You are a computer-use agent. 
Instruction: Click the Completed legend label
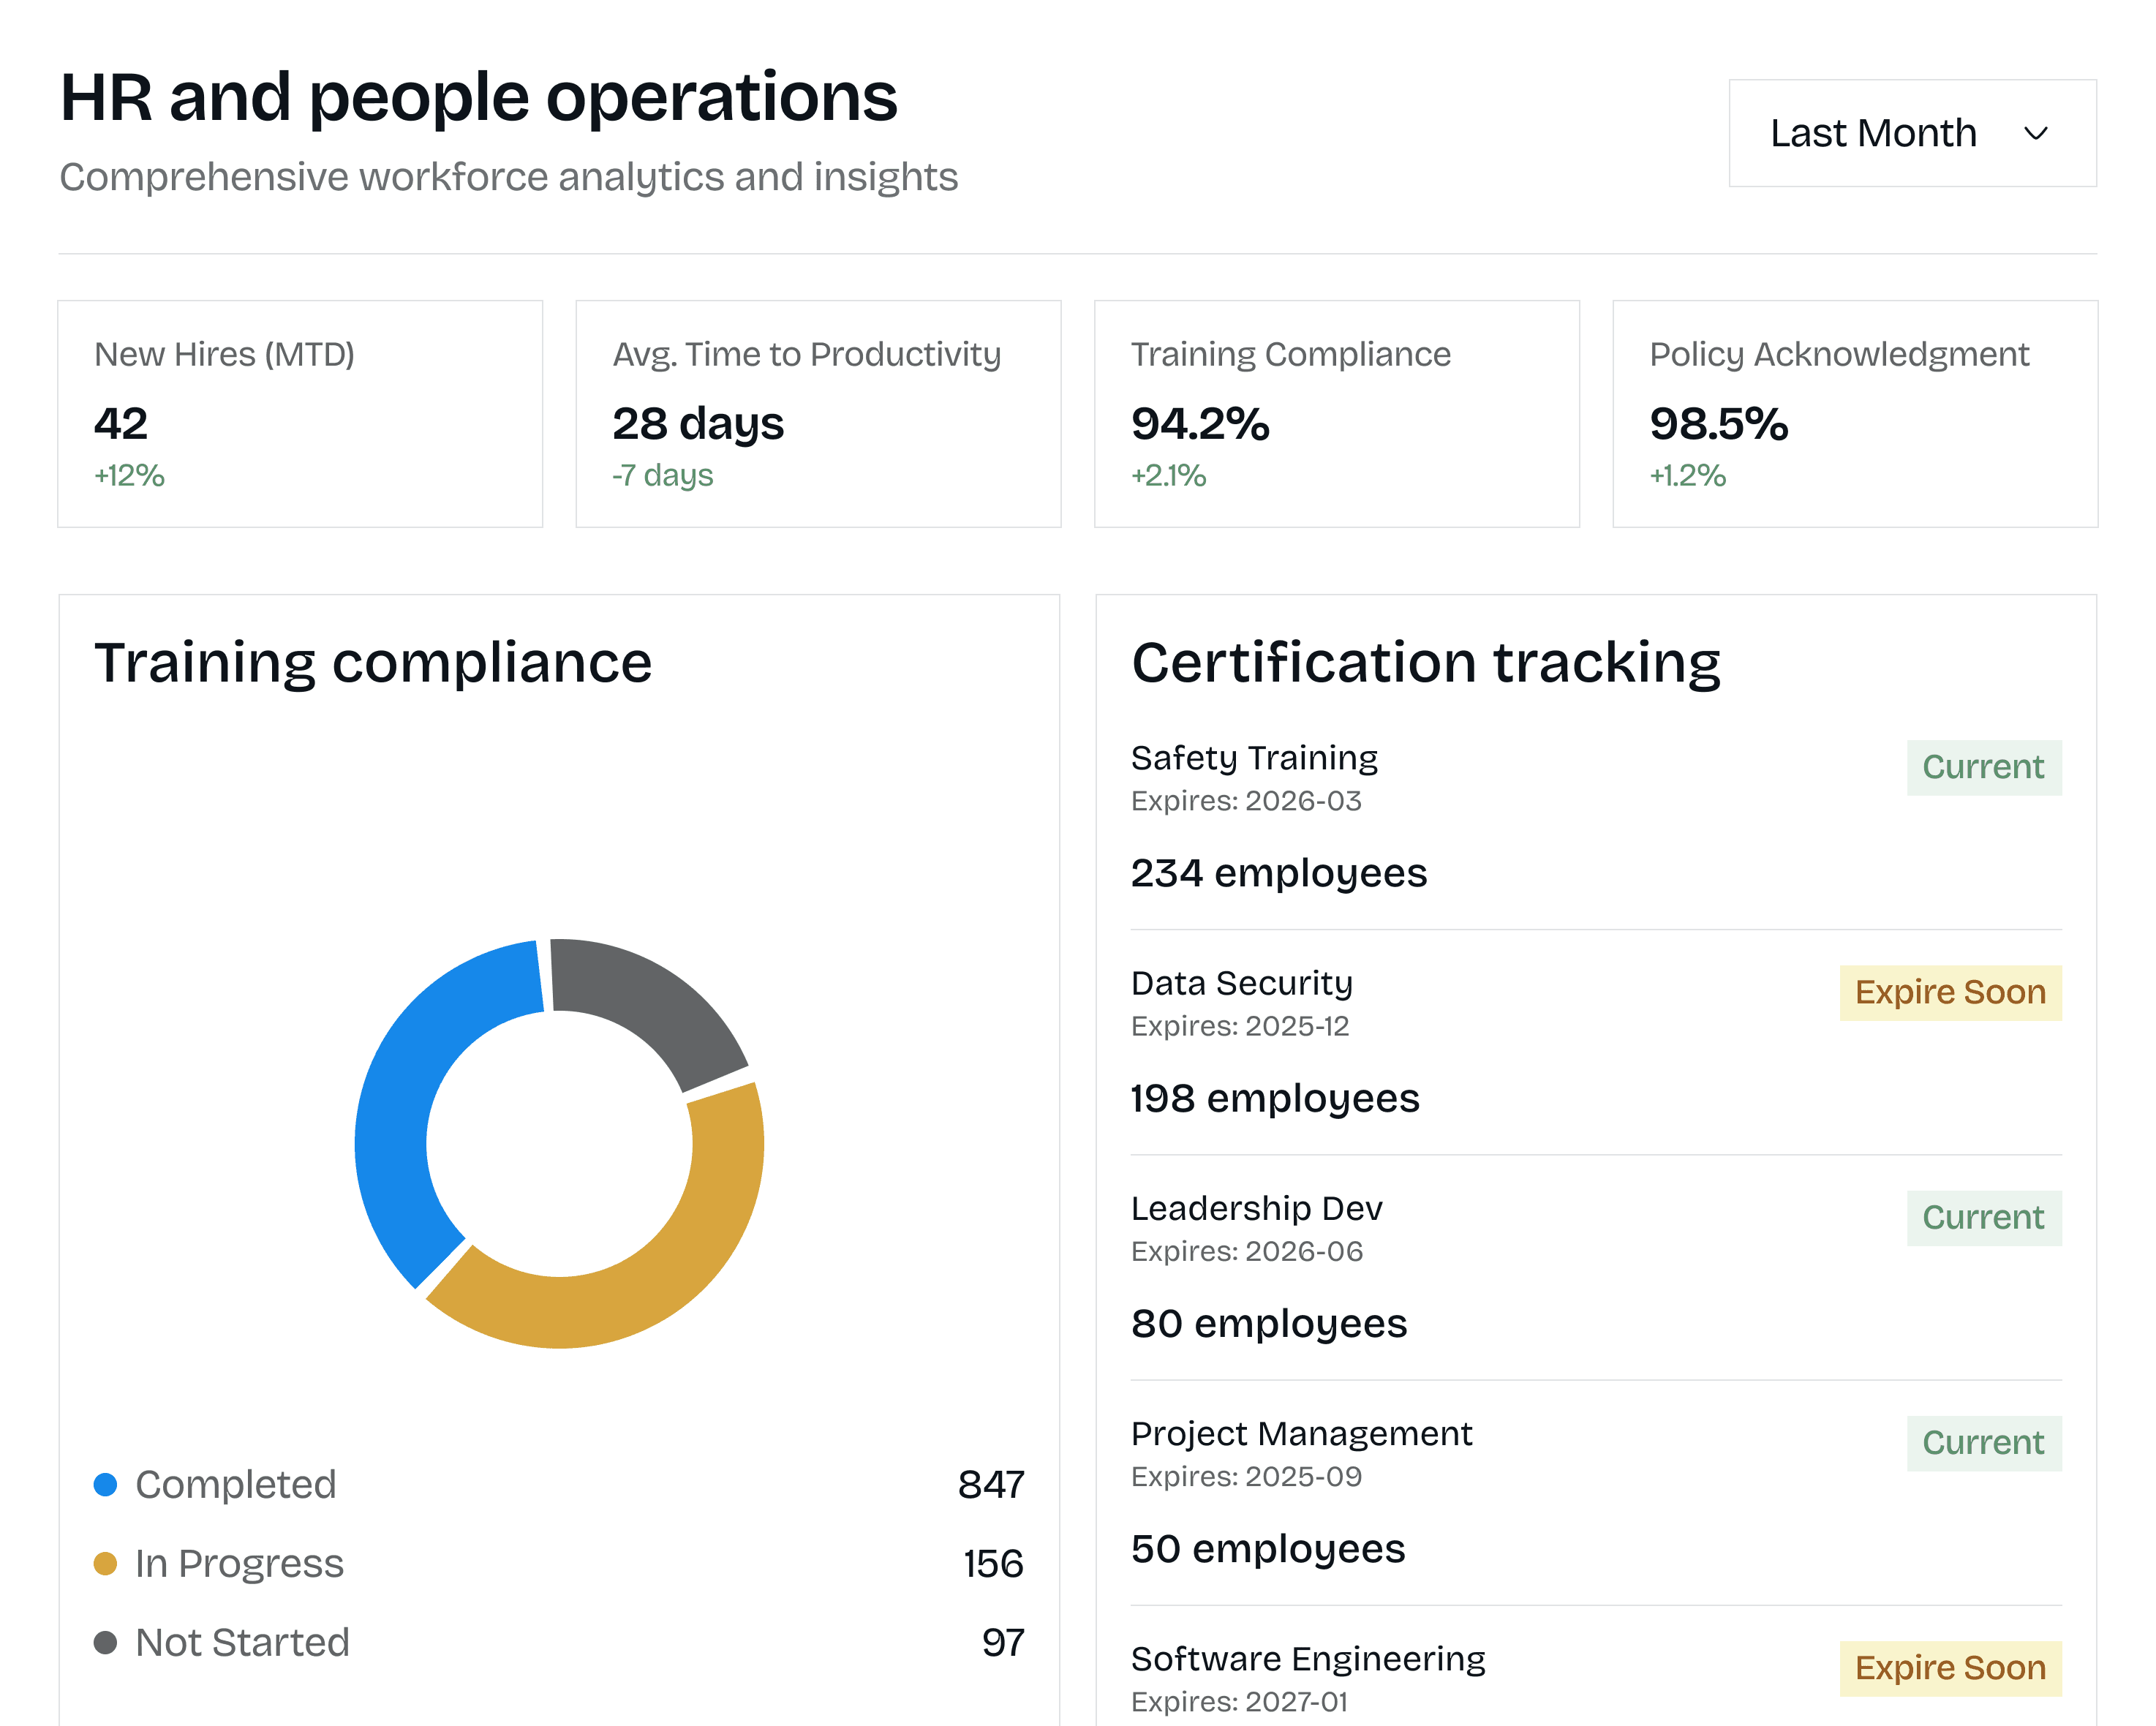point(236,1484)
